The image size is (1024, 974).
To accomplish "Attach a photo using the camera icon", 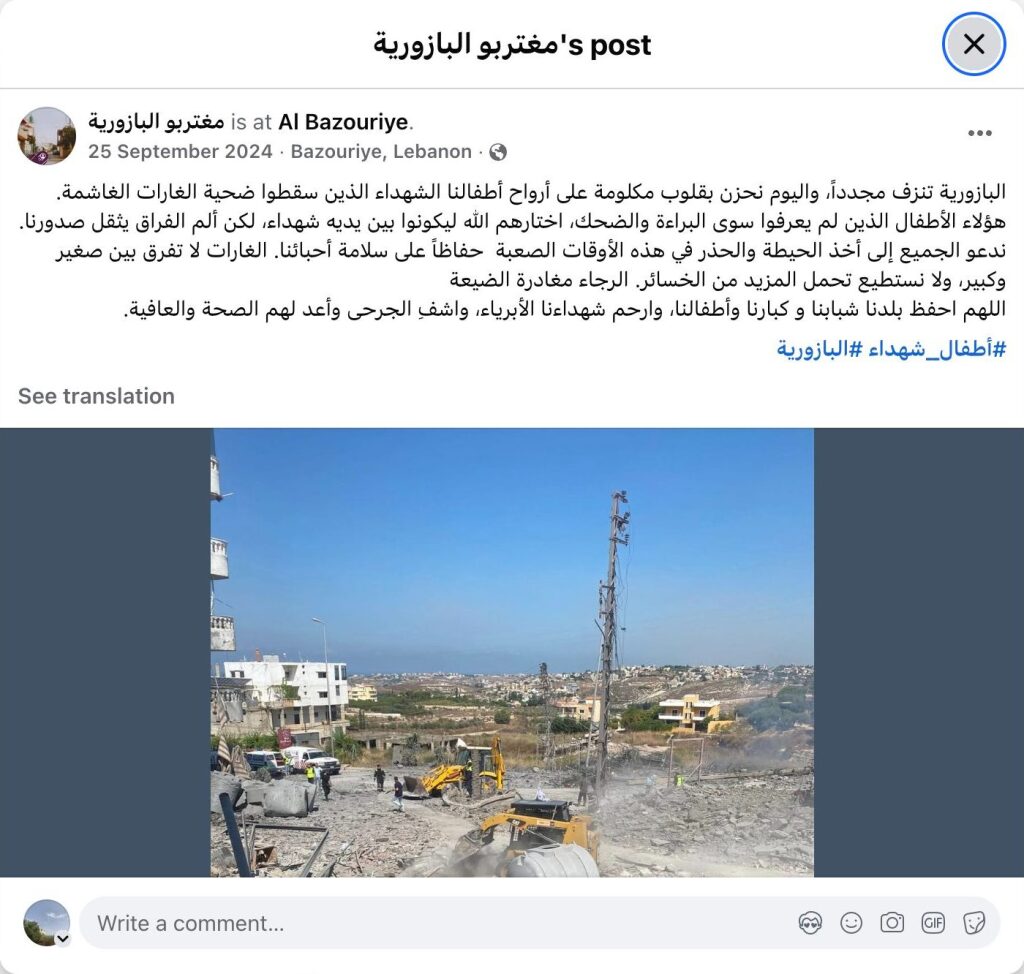I will [892, 923].
